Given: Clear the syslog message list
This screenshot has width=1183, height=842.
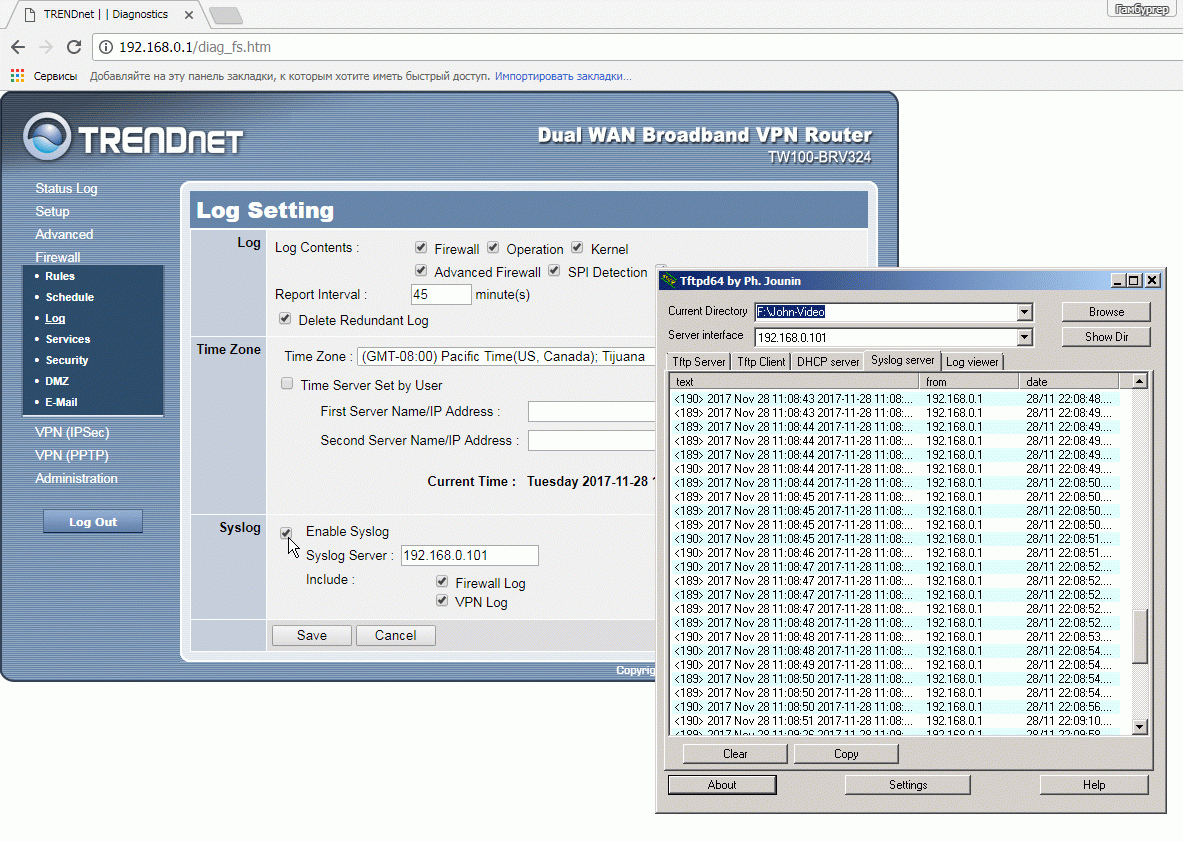Looking at the screenshot, I should [735, 754].
